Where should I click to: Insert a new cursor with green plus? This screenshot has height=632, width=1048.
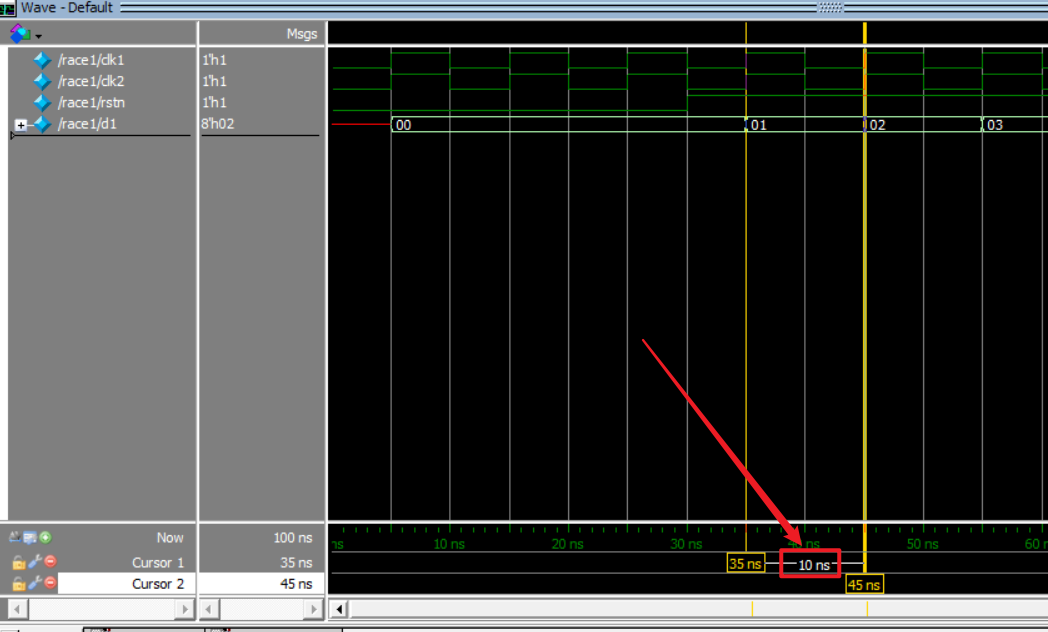pyautogui.click(x=45, y=537)
